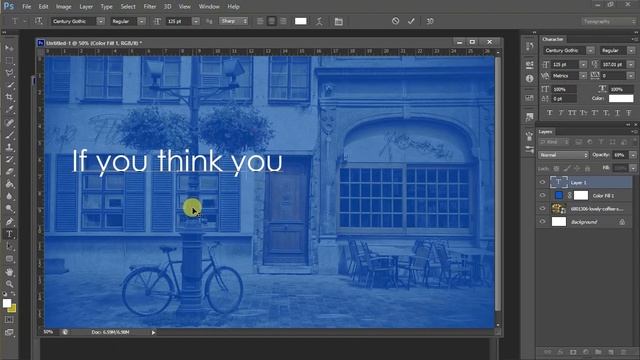Switch to the Character panel tab
This screenshot has width=640, height=360.
pos(553,39)
